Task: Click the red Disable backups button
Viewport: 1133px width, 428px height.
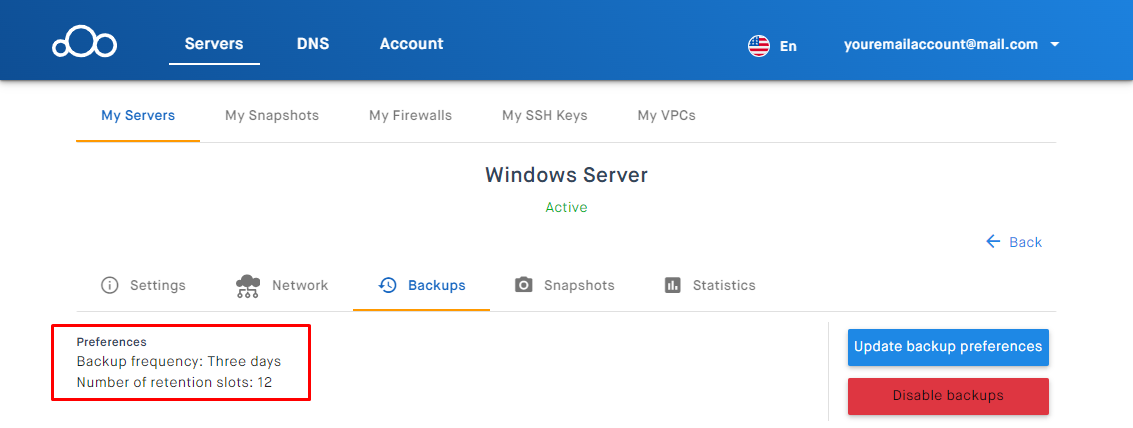Action: [x=948, y=395]
